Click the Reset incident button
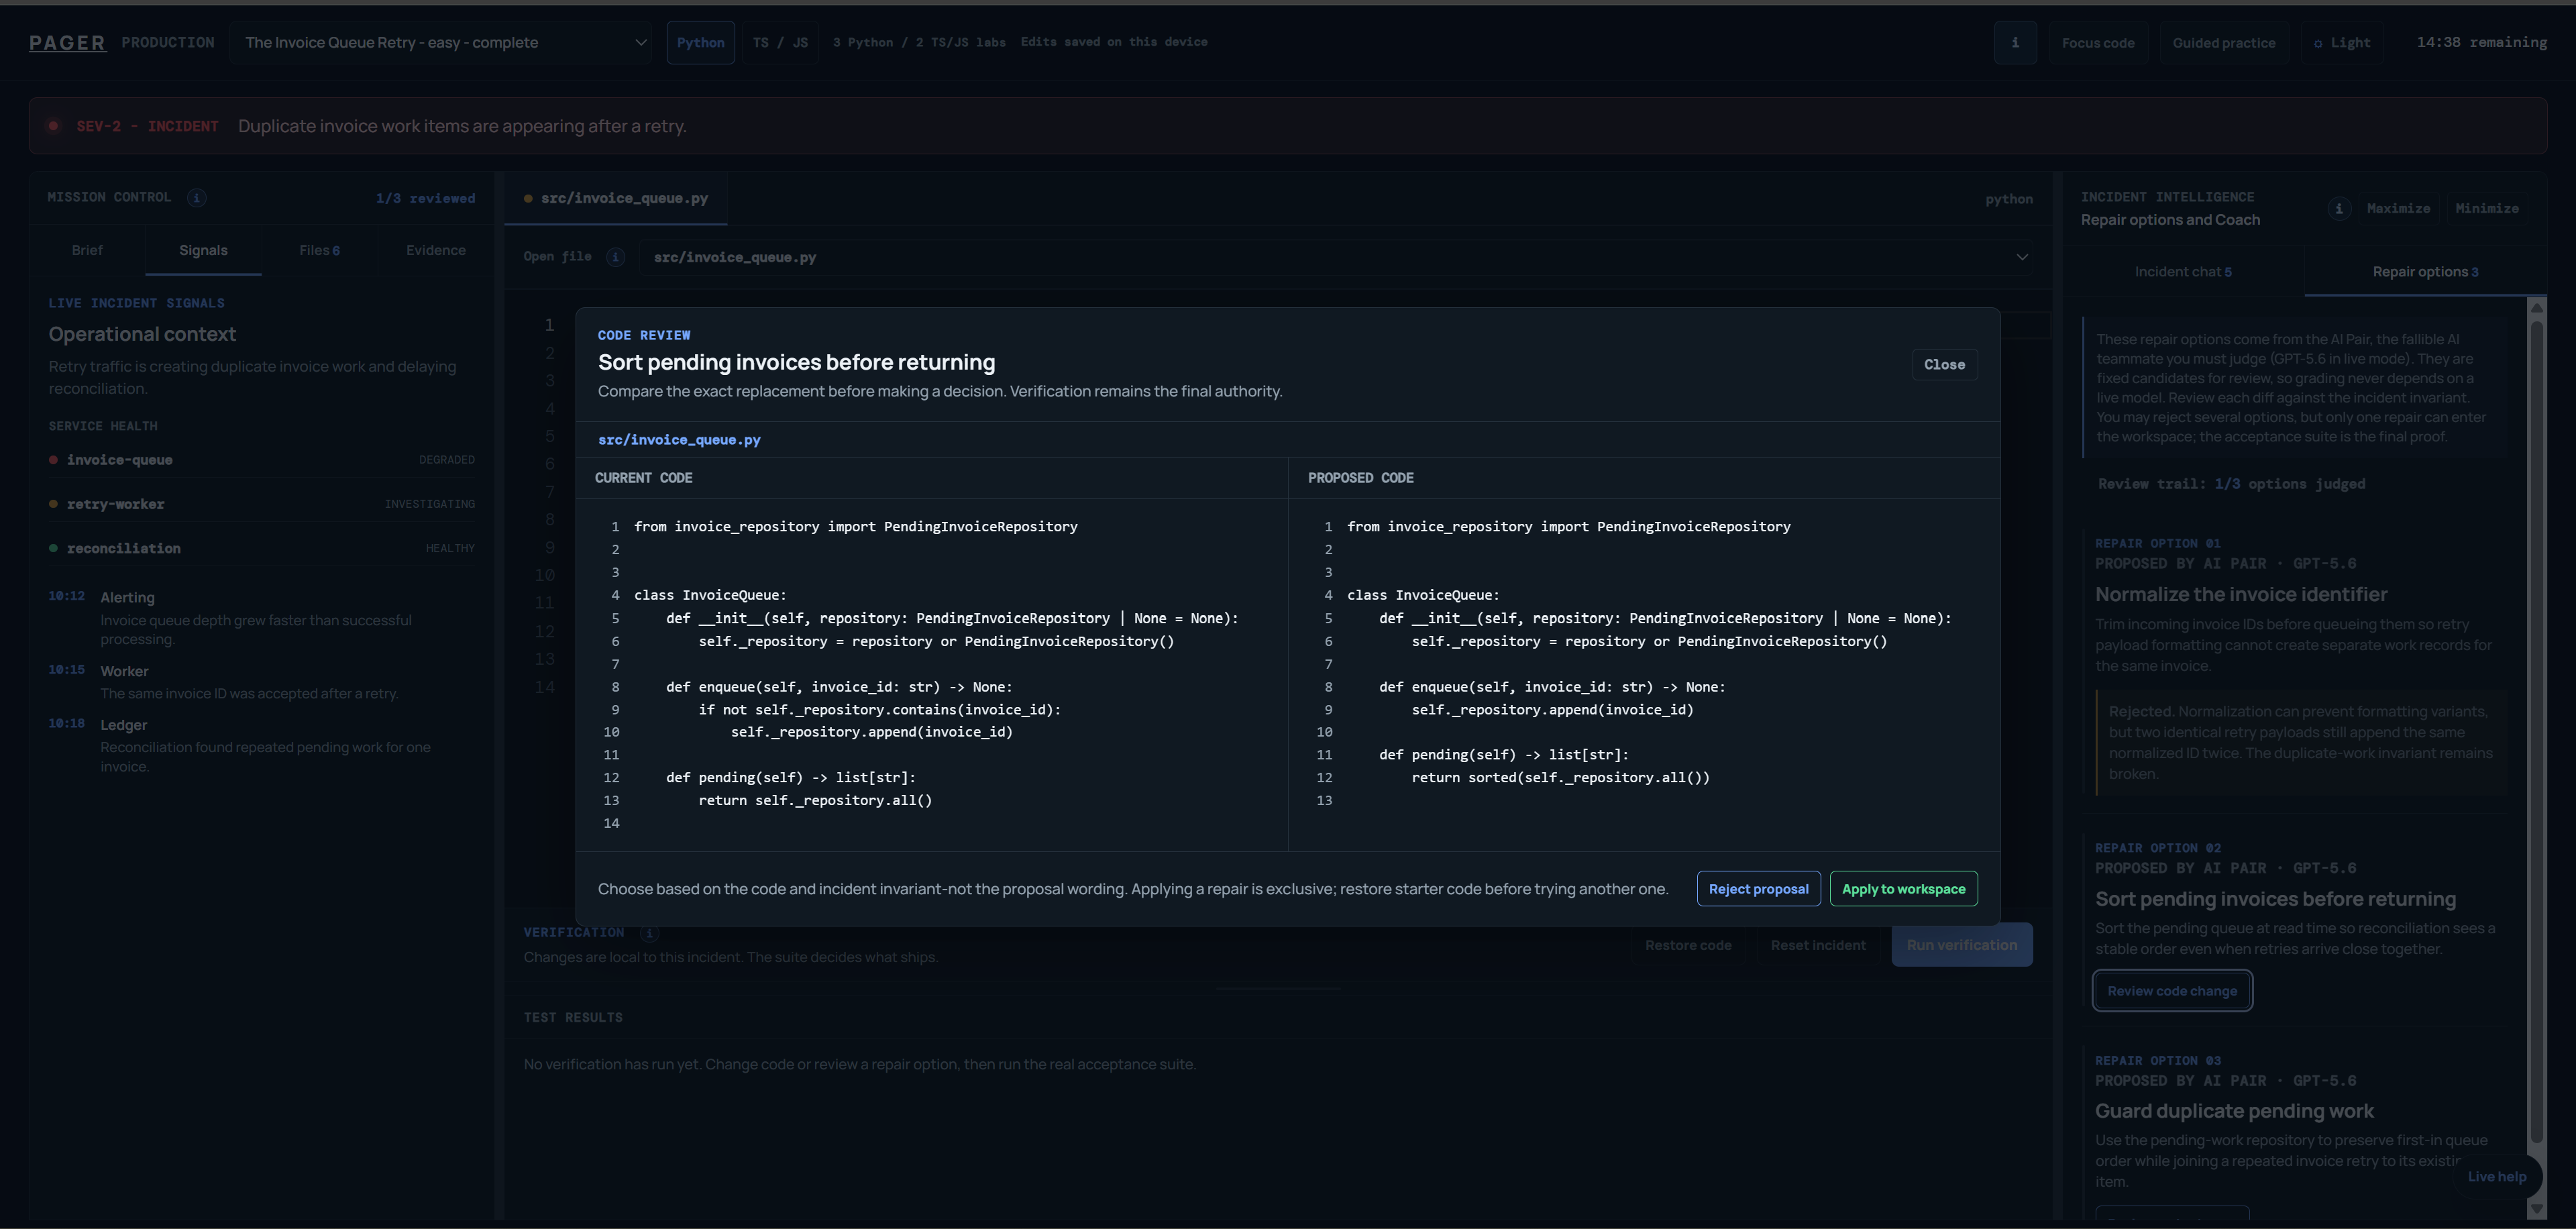 point(1818,945)
